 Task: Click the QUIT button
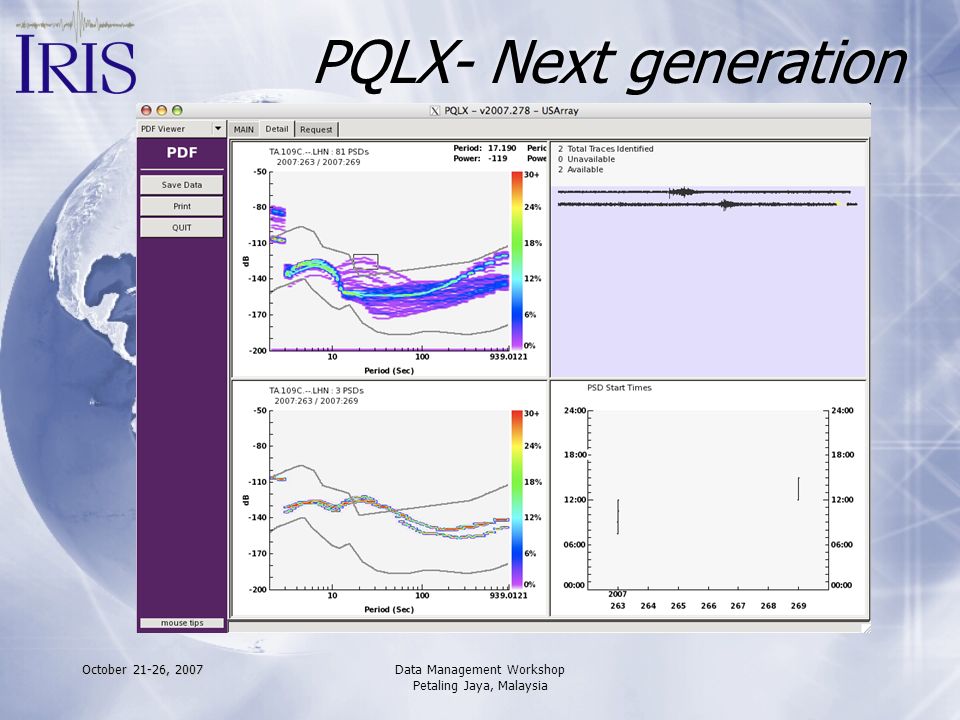(182, 228)
